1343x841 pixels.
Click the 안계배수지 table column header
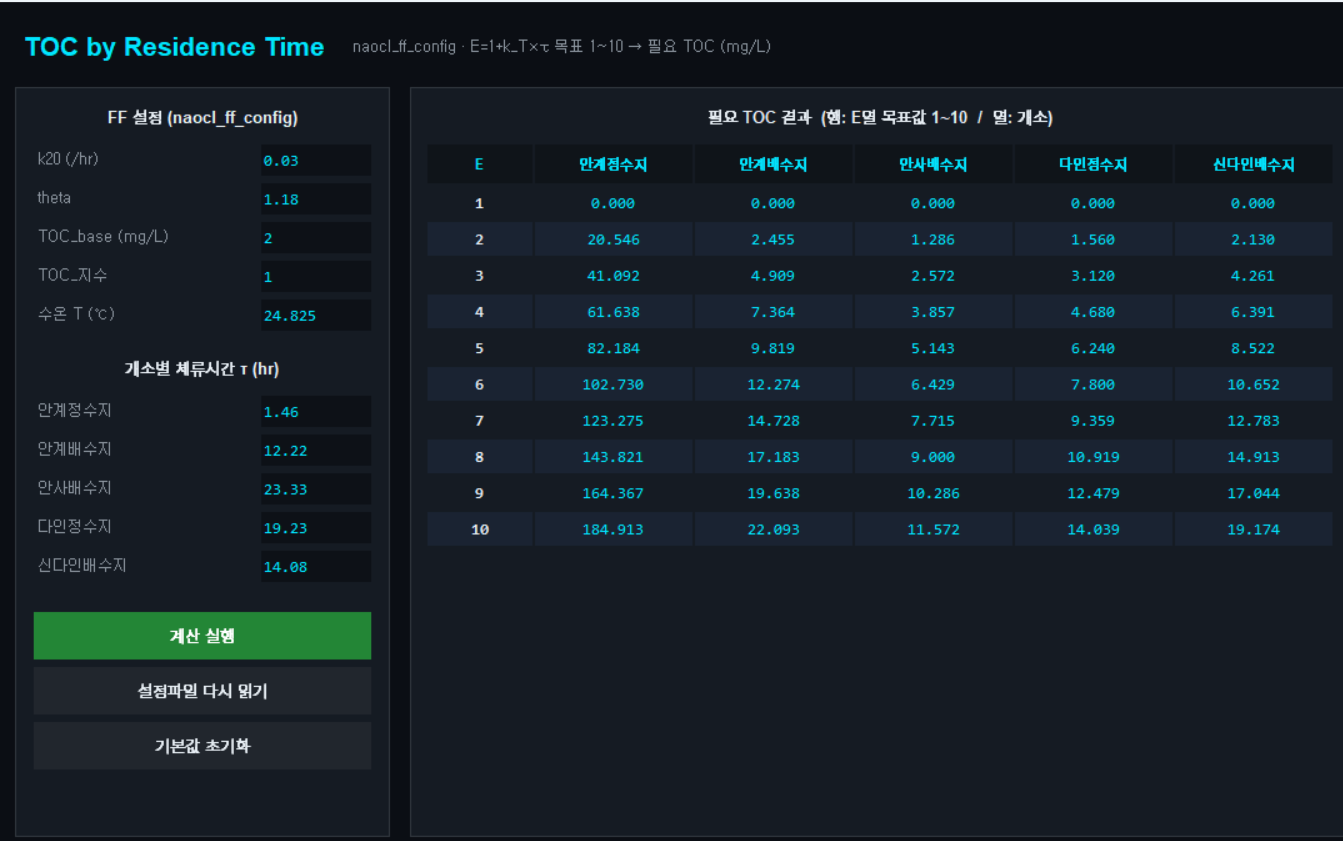[x=773, y=165]
